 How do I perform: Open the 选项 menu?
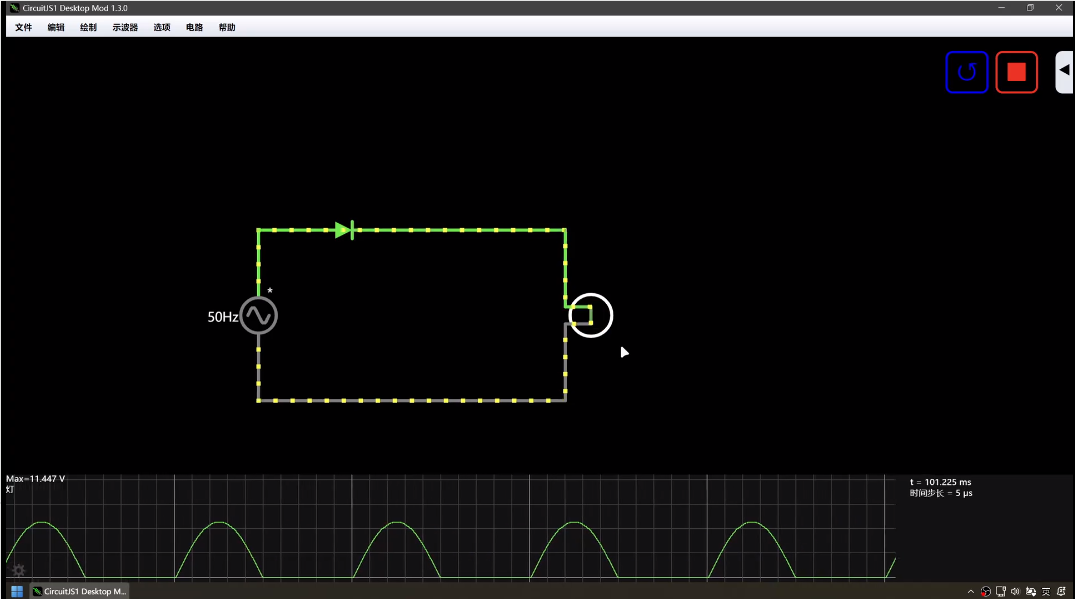tap(162, 27)
